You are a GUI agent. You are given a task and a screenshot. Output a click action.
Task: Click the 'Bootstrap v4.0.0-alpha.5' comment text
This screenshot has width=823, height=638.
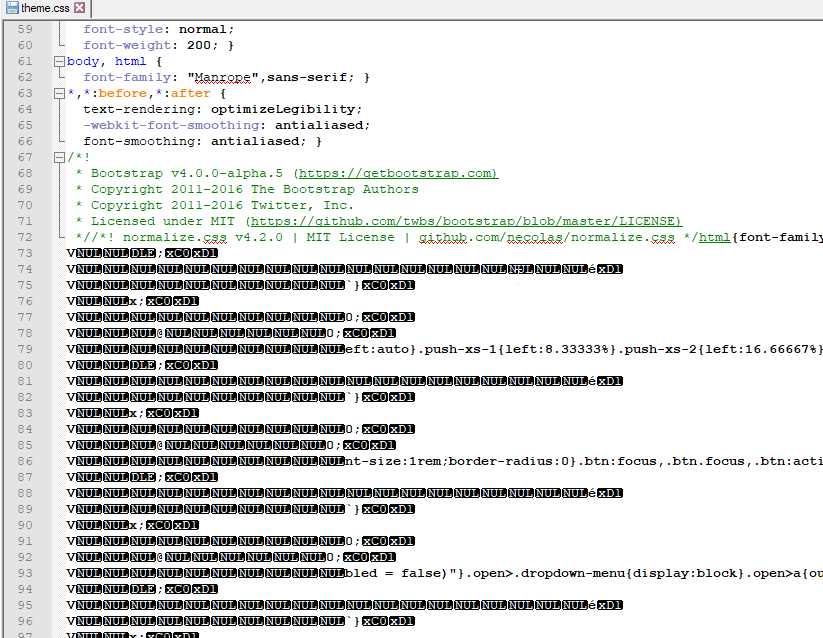pos(186,174)
